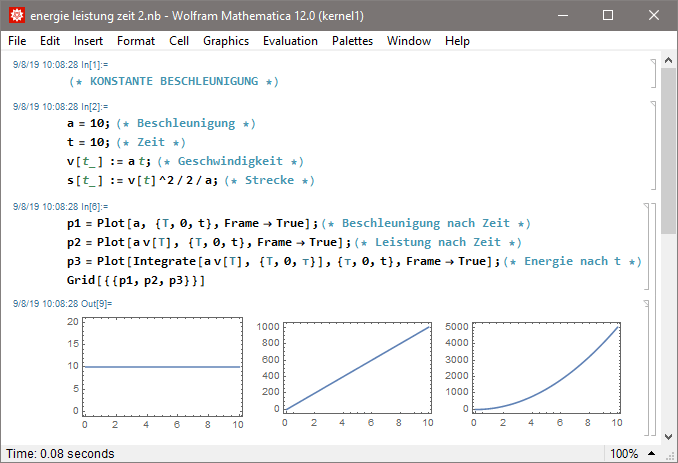The height and width of the screenshot is (463, 678).
Task: Click the scrollbar down arrow
Action: [x=669, y=436]
